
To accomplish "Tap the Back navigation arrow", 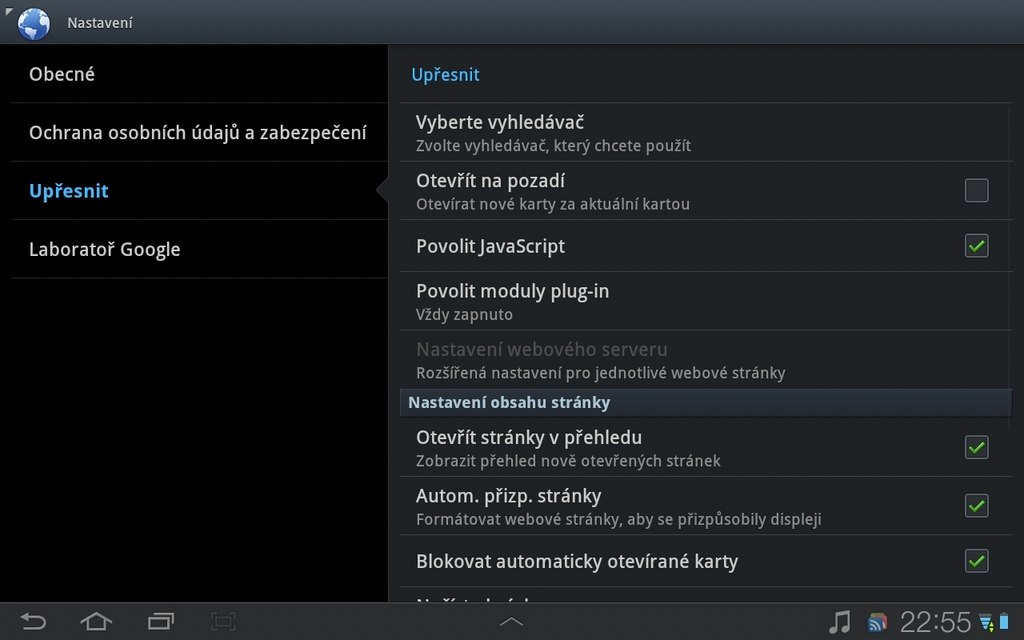I will [x=33, y=621].
